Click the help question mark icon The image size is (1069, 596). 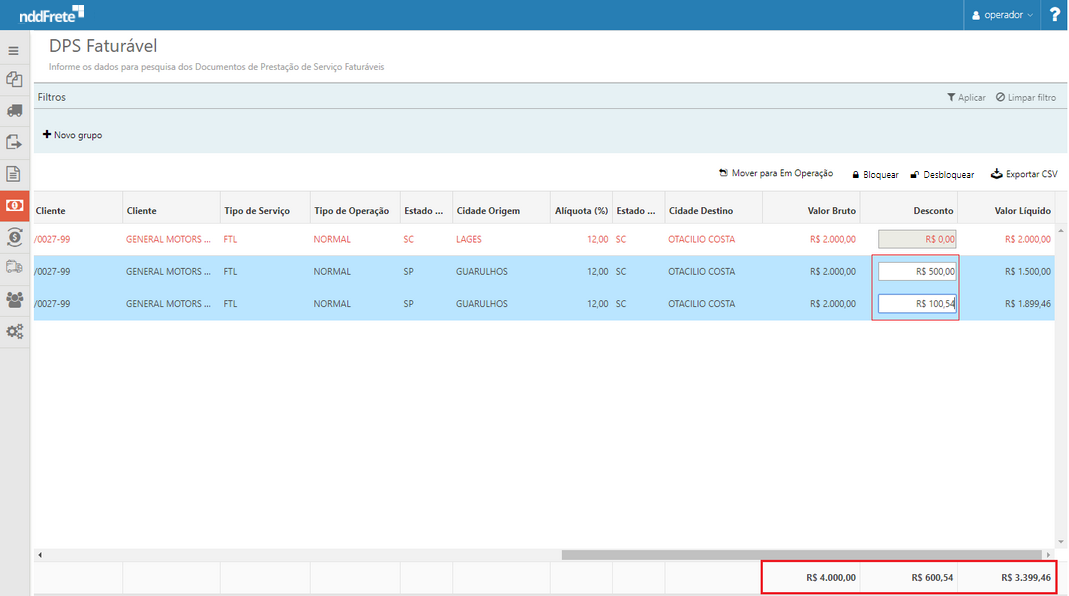(1054, 15)
